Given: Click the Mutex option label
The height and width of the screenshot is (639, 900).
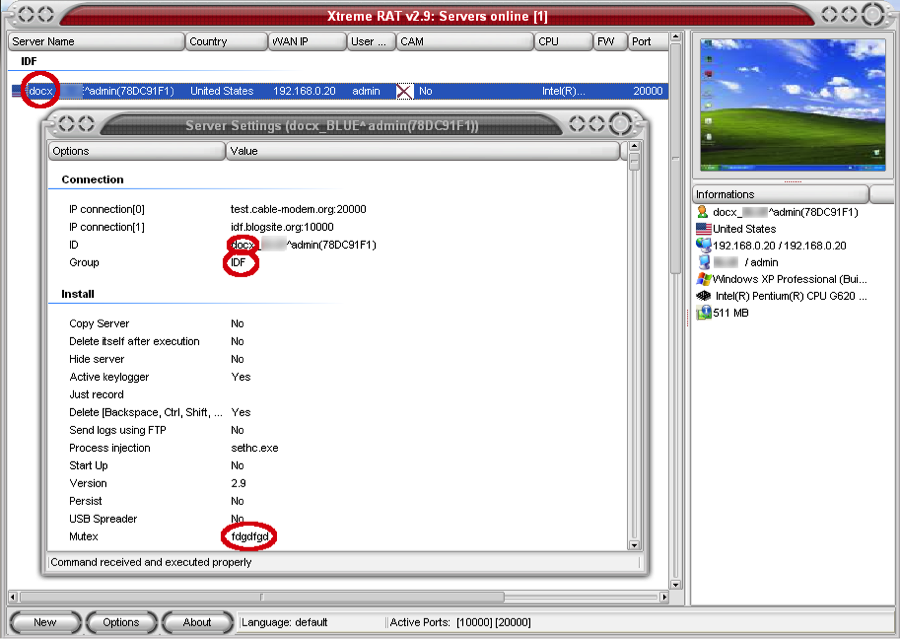Looking at the screenshot, I should click(x=84, y=537).
